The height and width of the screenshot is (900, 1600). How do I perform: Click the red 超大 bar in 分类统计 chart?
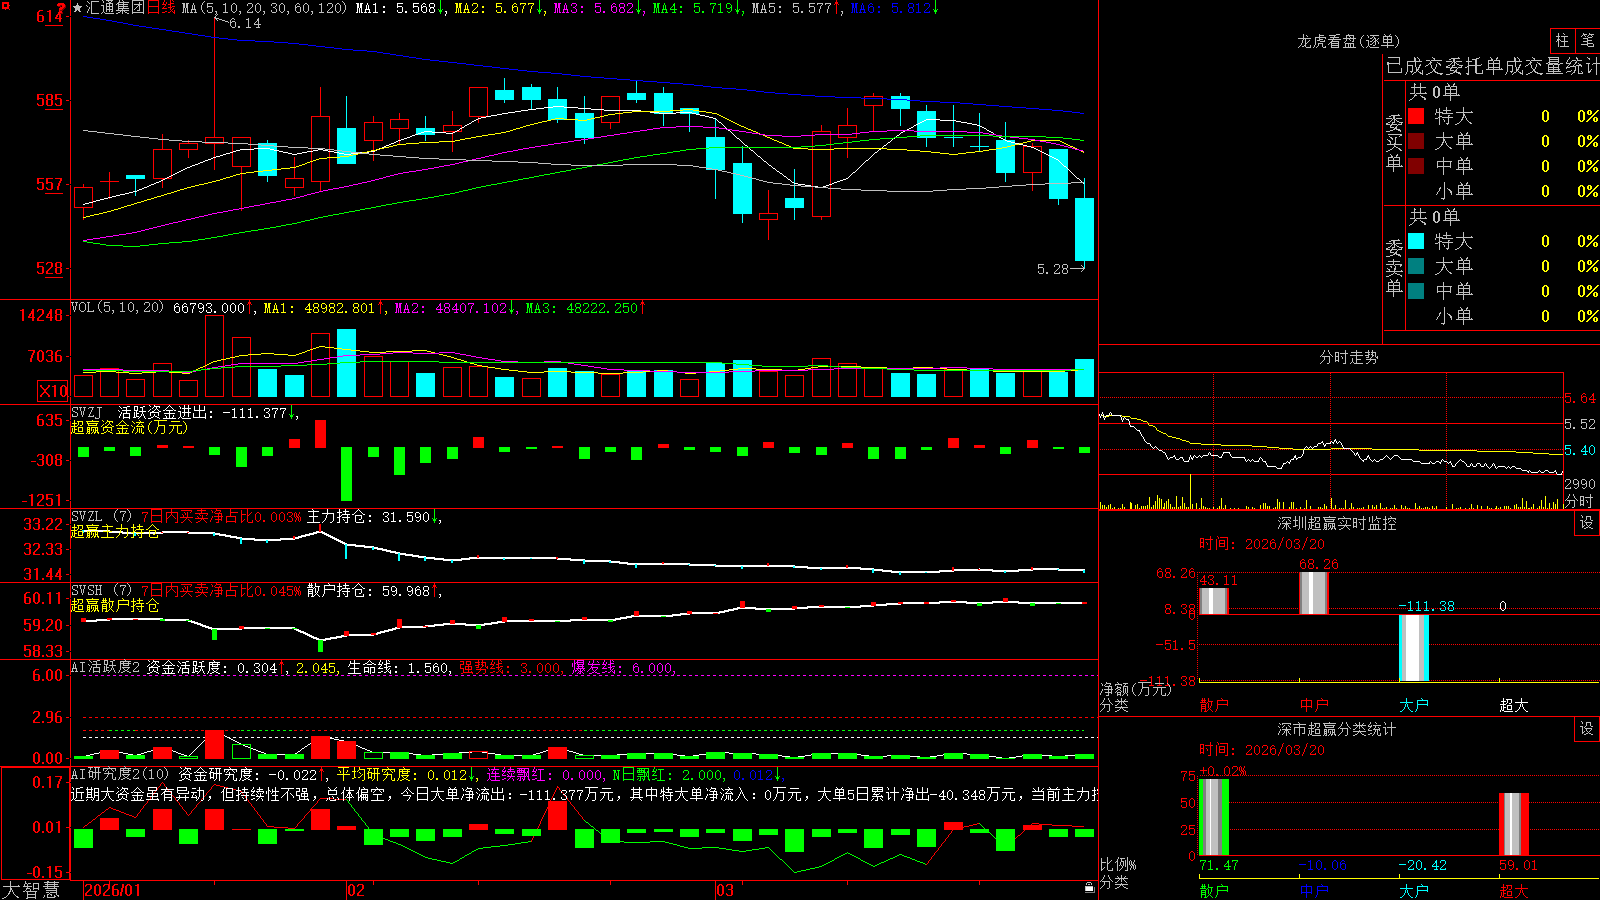tap(1513, 824)
